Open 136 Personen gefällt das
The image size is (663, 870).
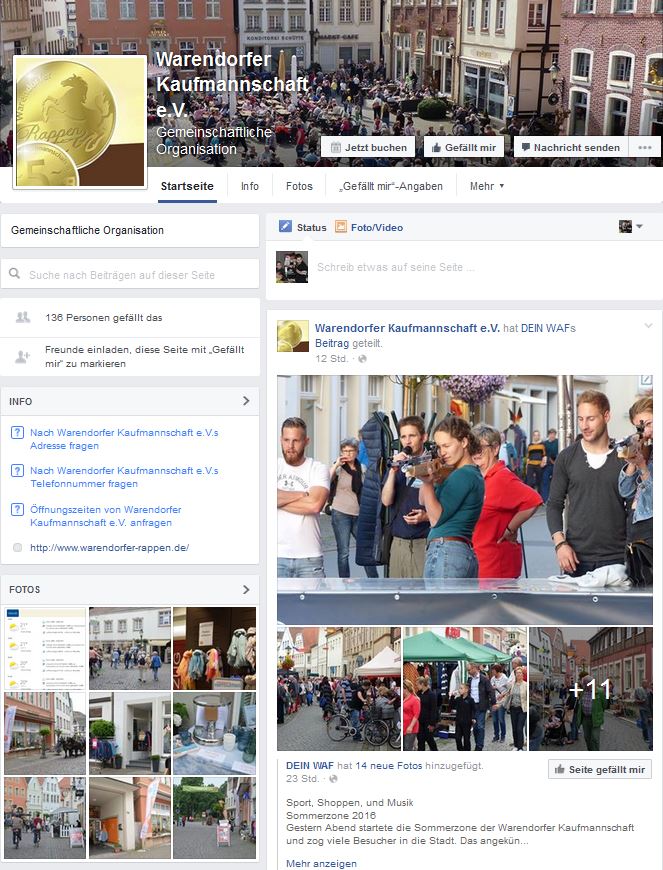(104, 318)
